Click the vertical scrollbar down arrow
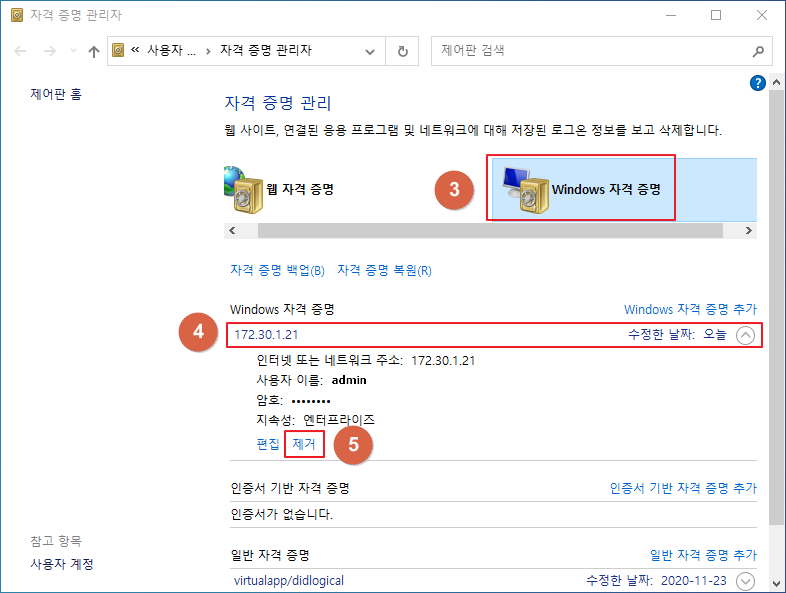This screenshot has height=593, width=786. [x=776, y=584]
